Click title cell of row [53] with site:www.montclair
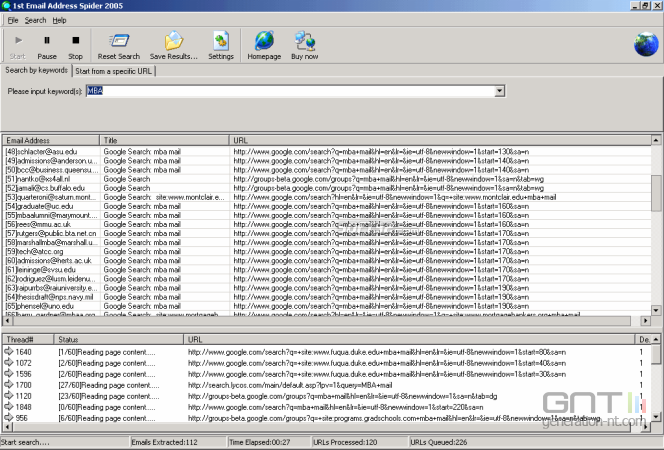The image size is (664, 450). tap(164, 197)
